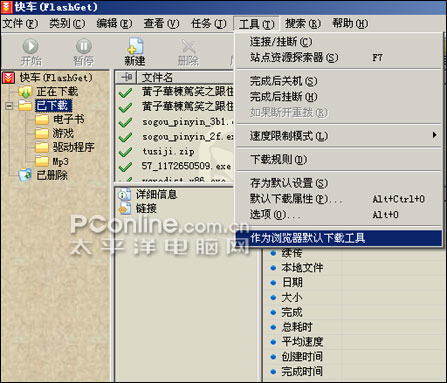Select the 57_1172650509.exe file row
The height and width of the screenshot is (383, 447).
pyautogui.click(x=175, y=166)
